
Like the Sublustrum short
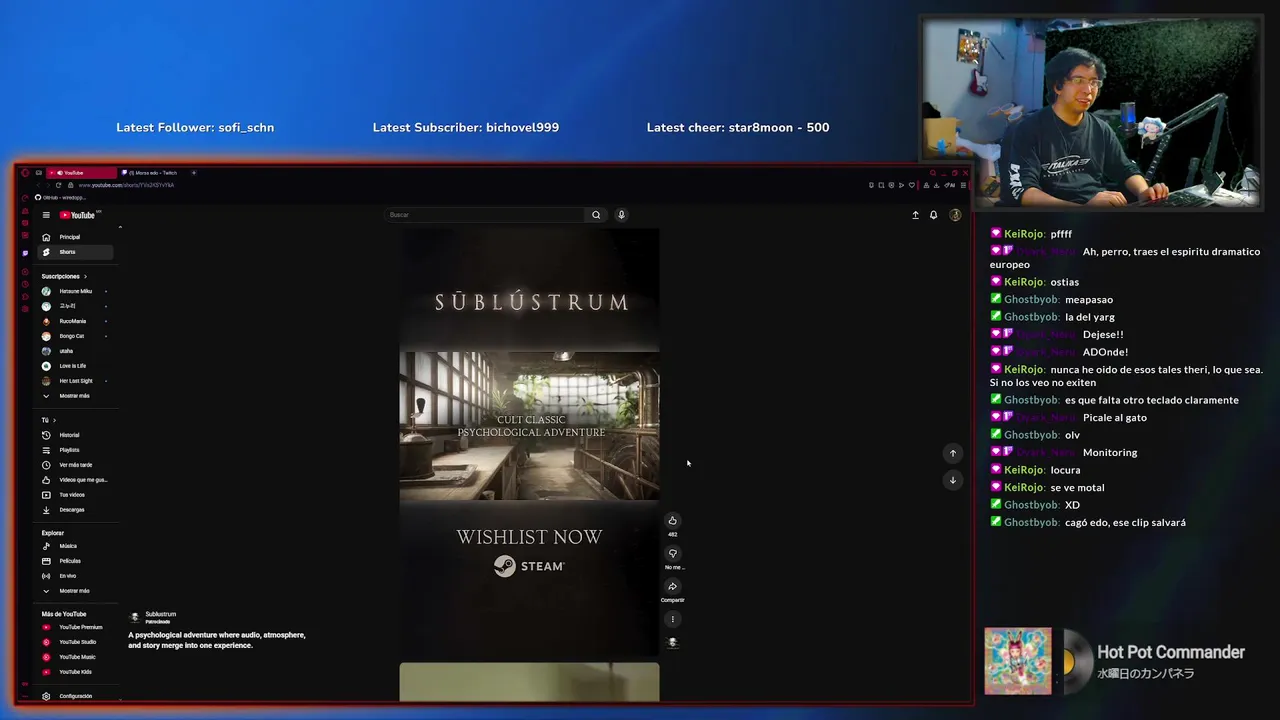(x=673, y=520)
